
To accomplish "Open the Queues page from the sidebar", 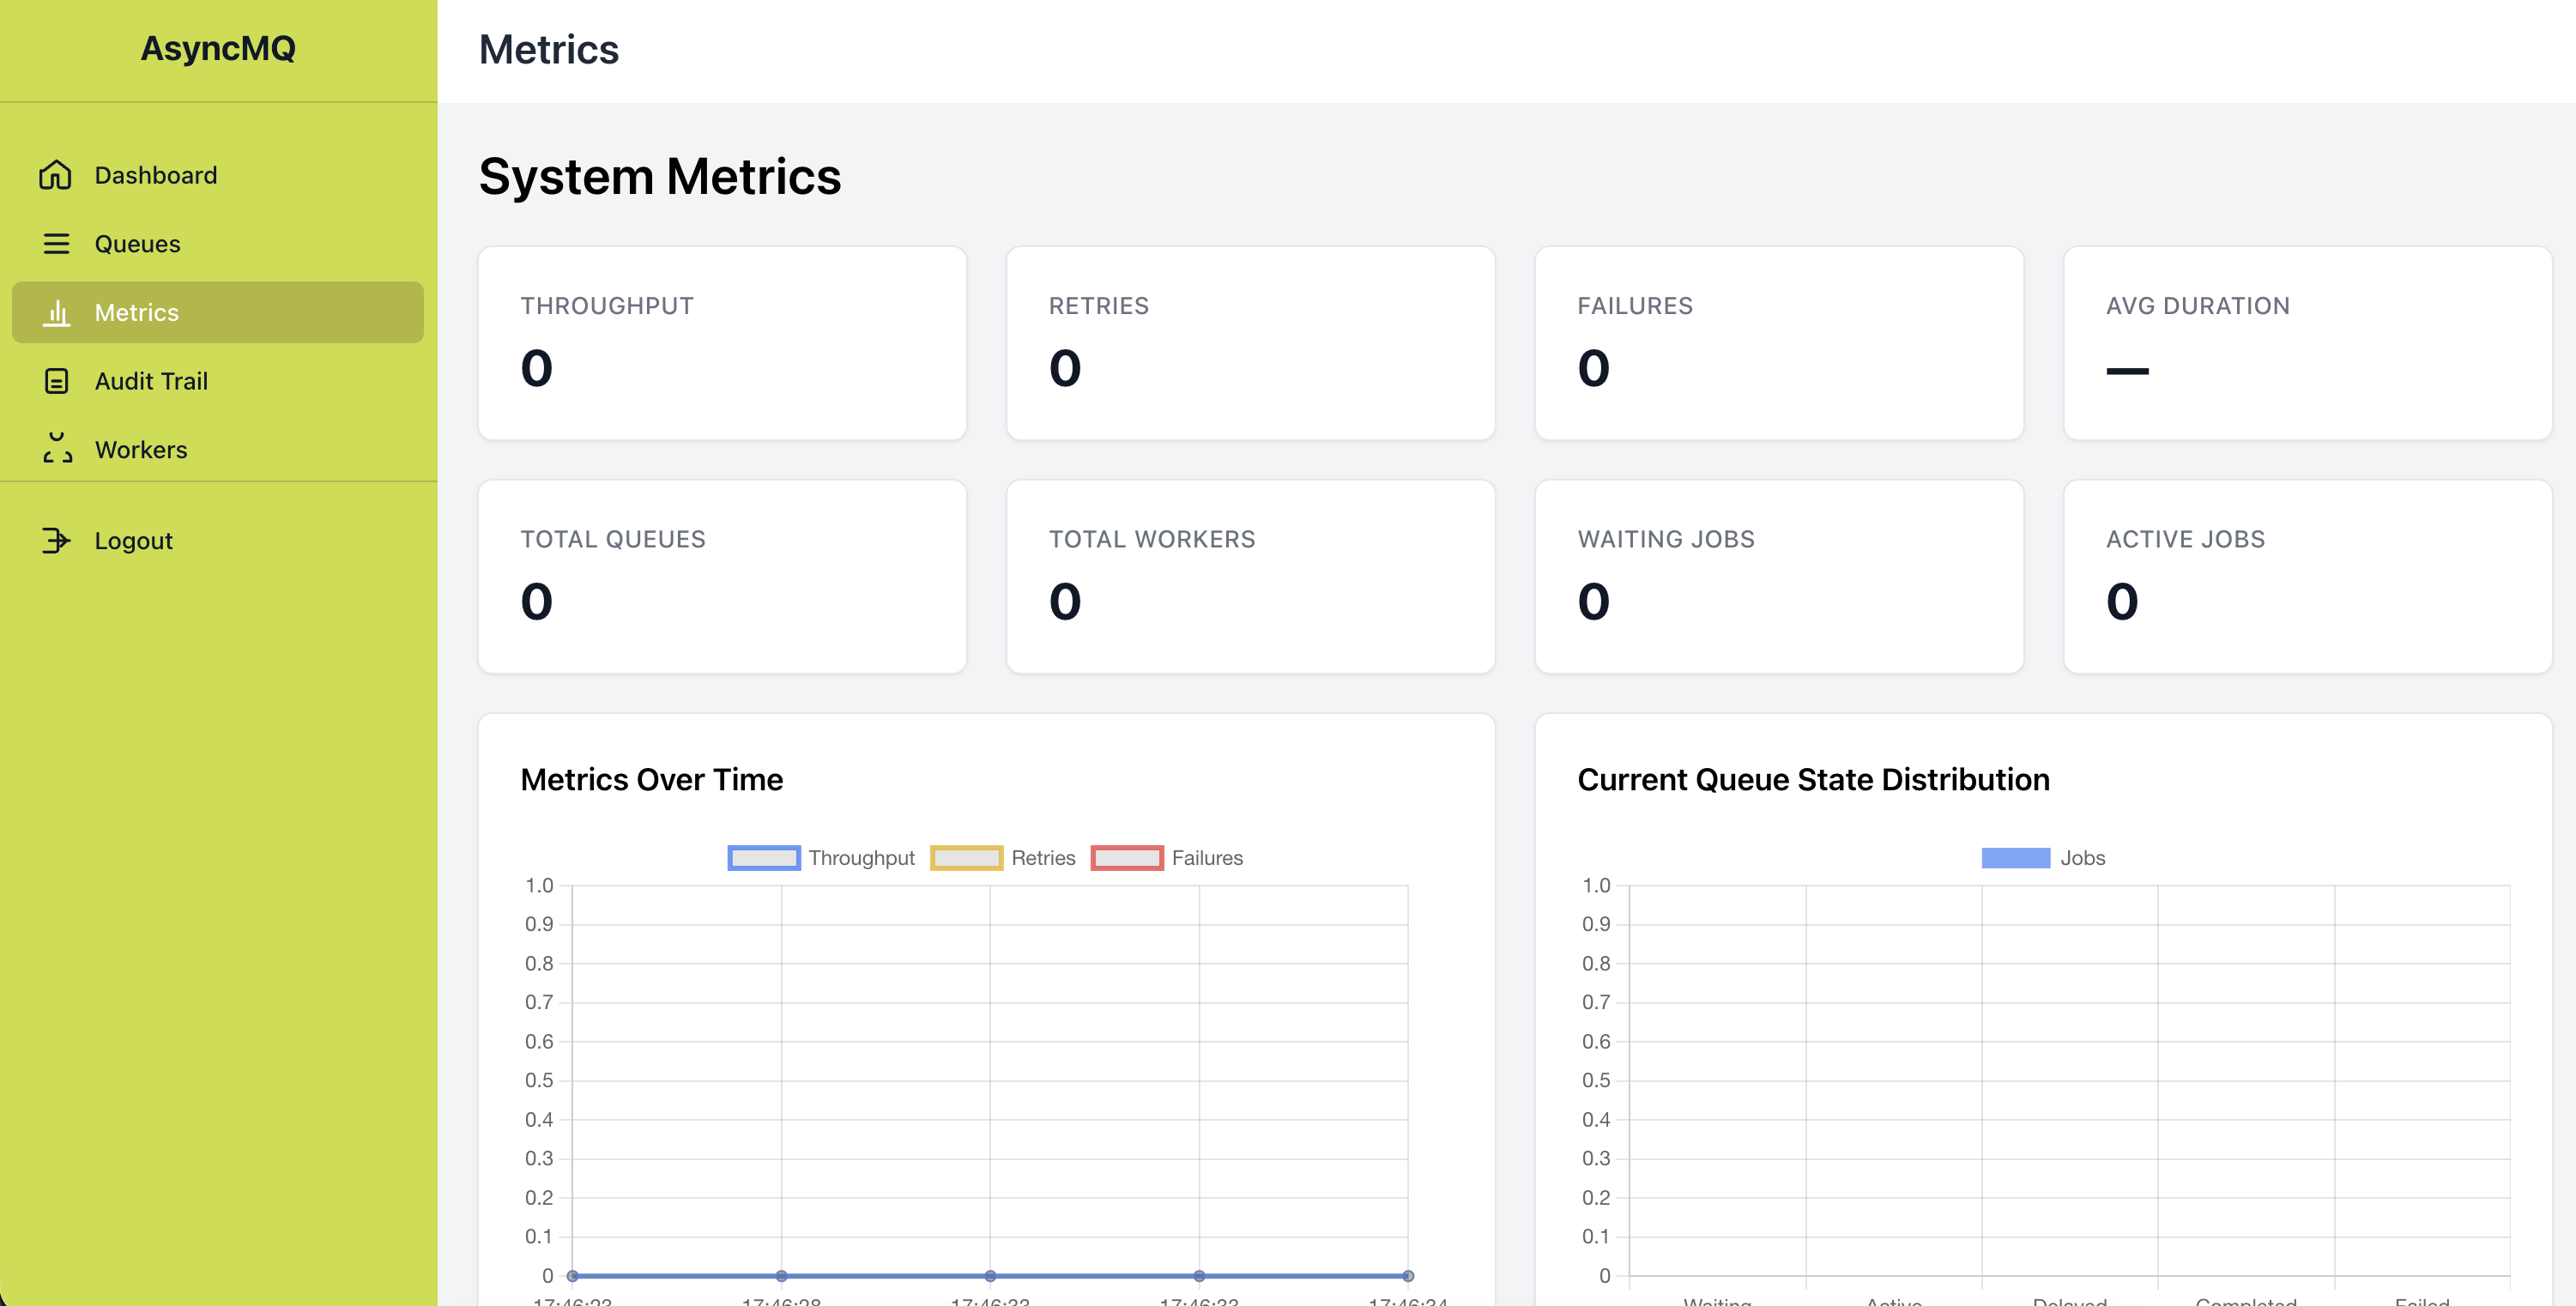I will pyautogui.click(x=137, y=243).
